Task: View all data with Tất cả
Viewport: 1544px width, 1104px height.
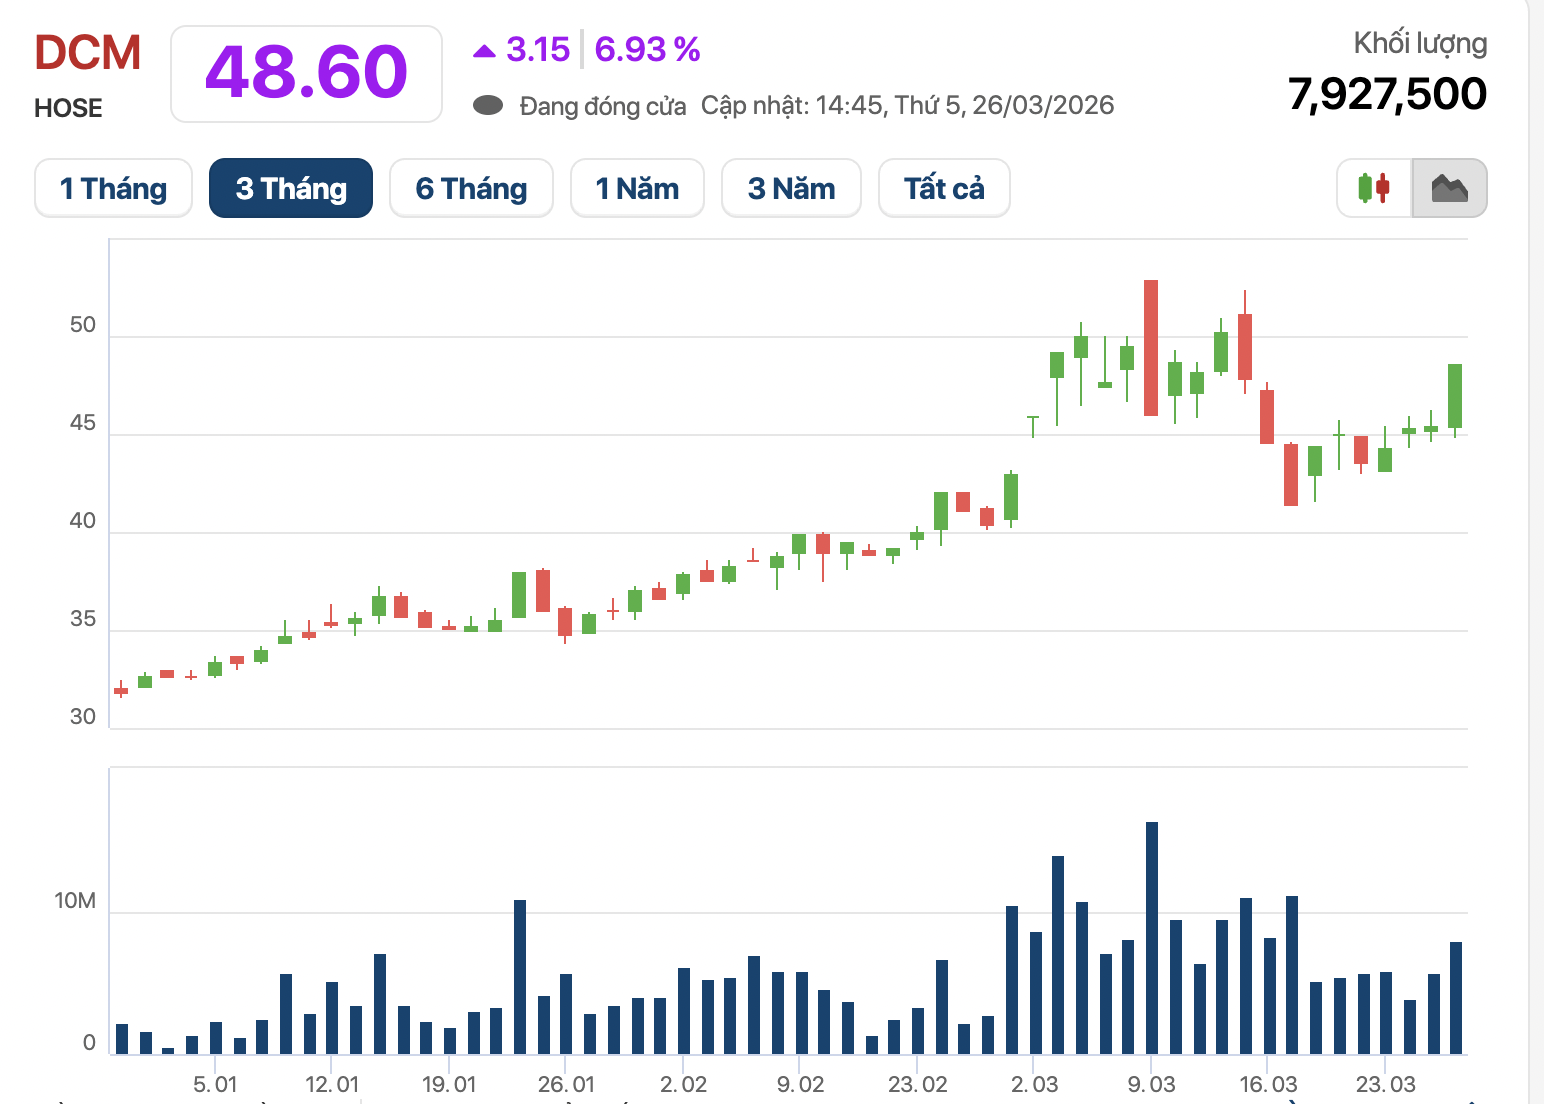Action: (x=944, y=188)
